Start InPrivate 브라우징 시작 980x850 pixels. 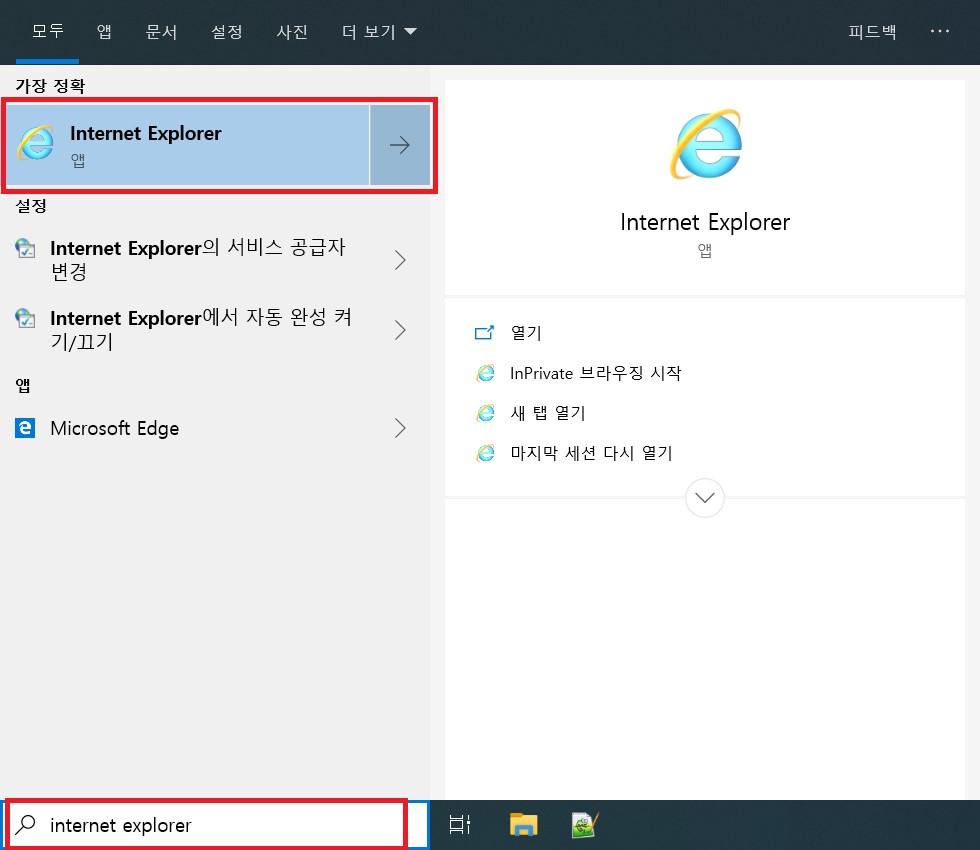point(596,373)
